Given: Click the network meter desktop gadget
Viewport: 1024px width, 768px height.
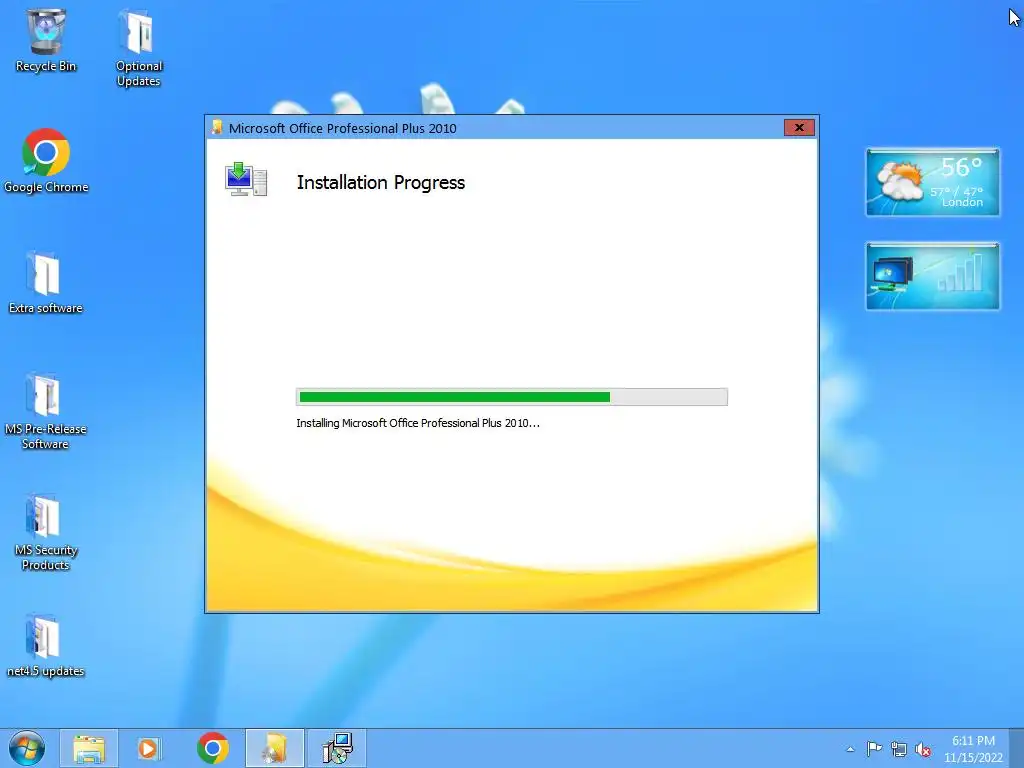Looking at the screenshot, I should (x=933, y=276).
